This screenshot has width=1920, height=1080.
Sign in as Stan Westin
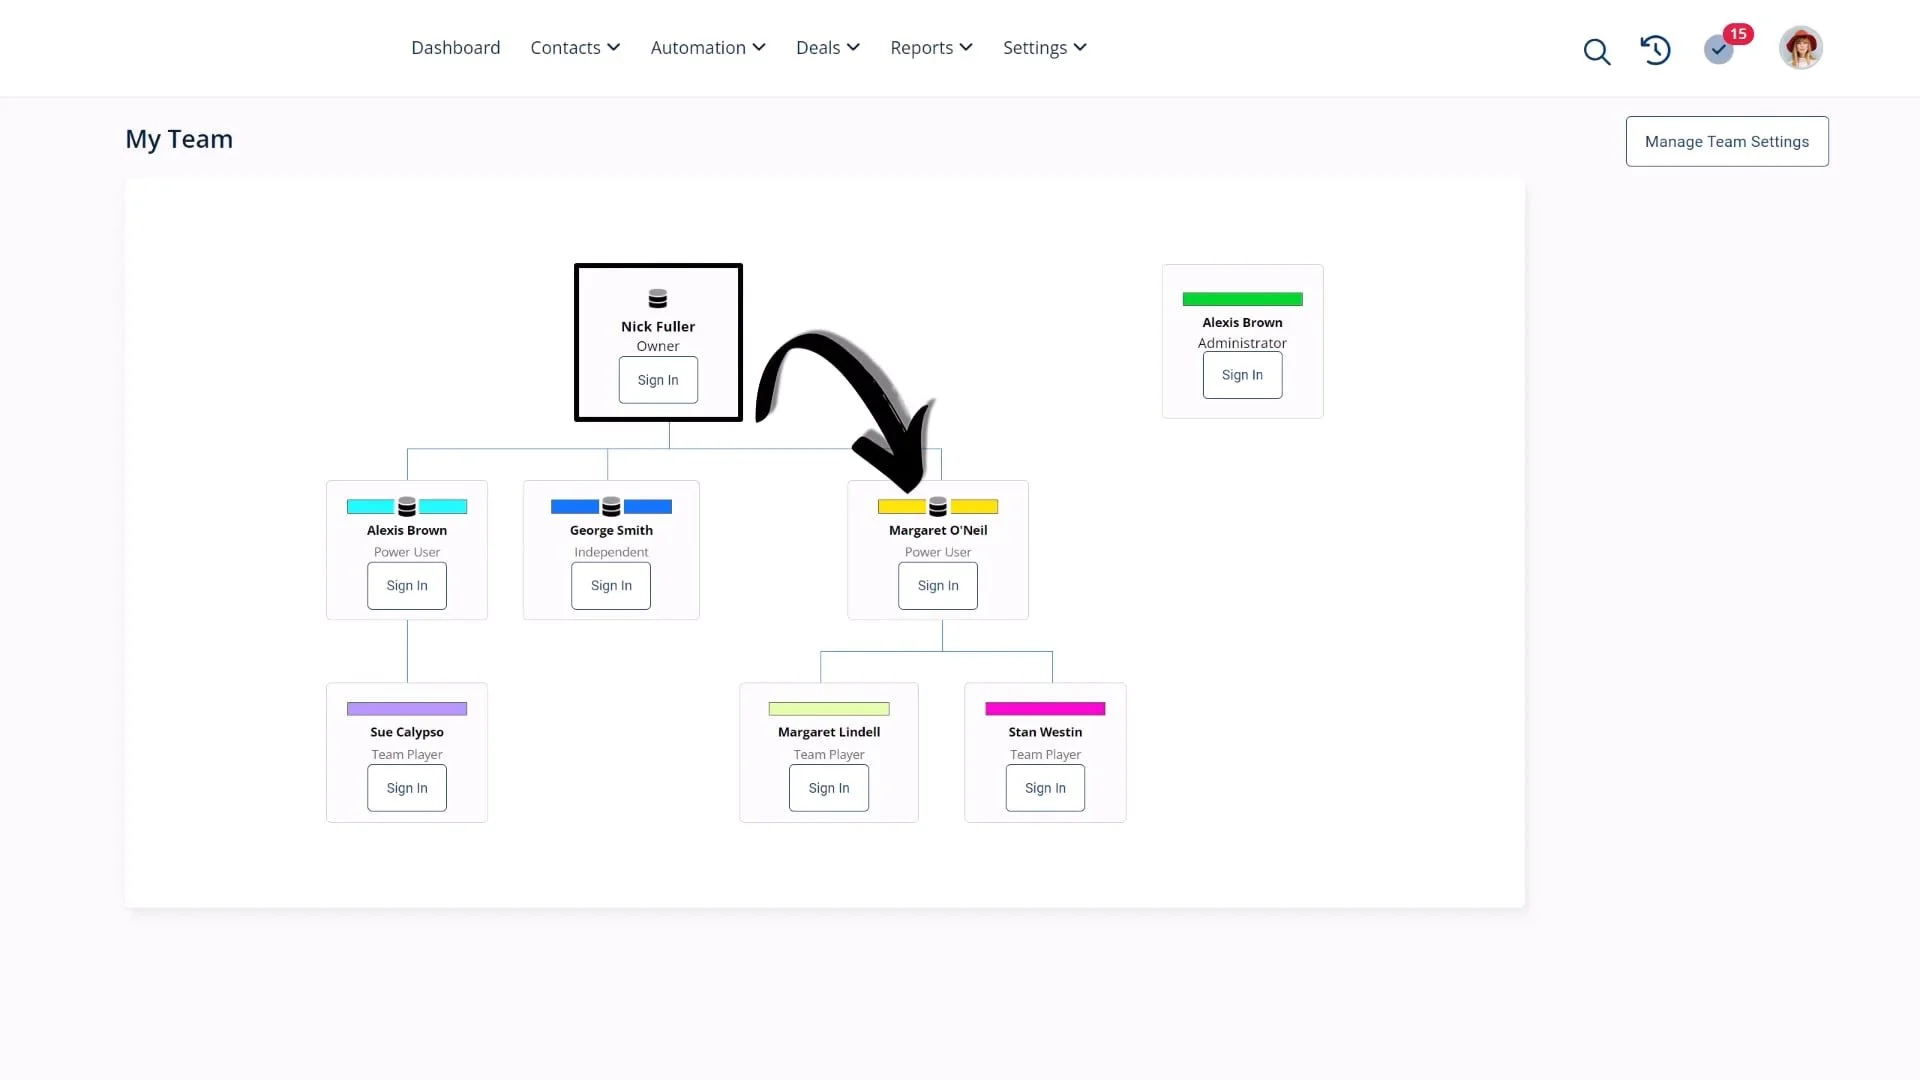click(x=1045, y=788)
